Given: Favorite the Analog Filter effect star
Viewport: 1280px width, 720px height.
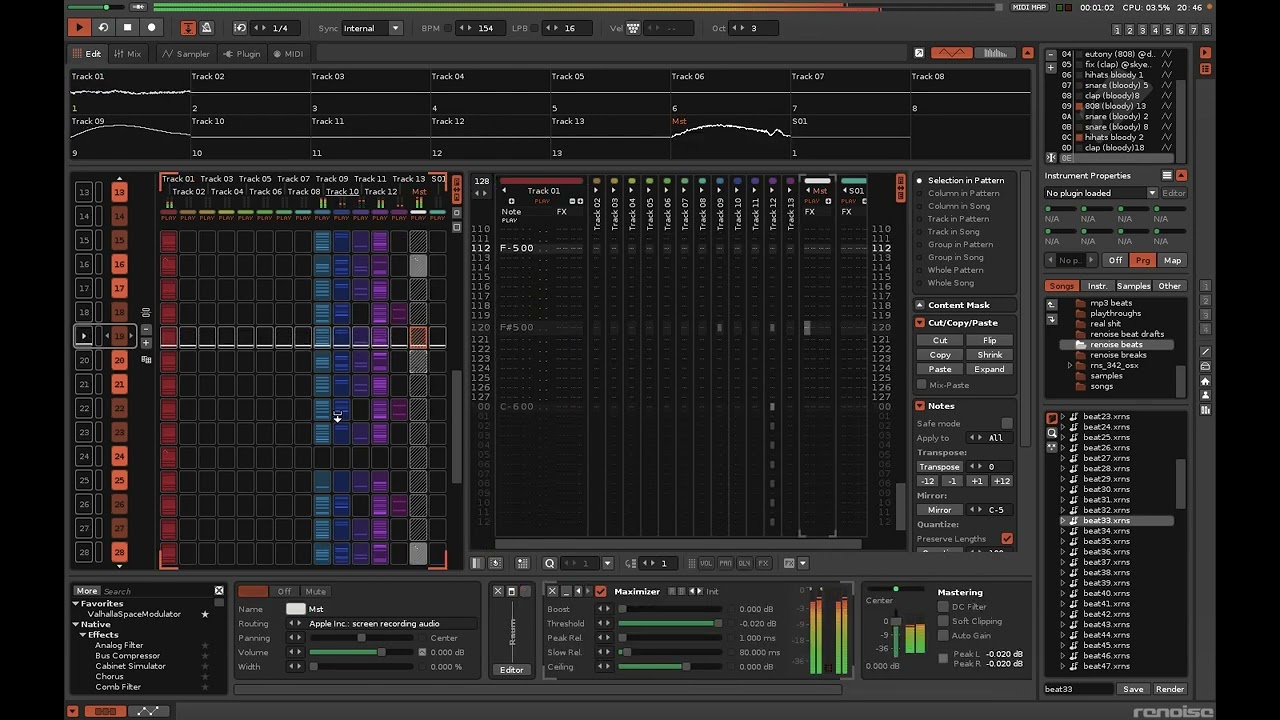Looking at the screenshot, I should (205, 646).
